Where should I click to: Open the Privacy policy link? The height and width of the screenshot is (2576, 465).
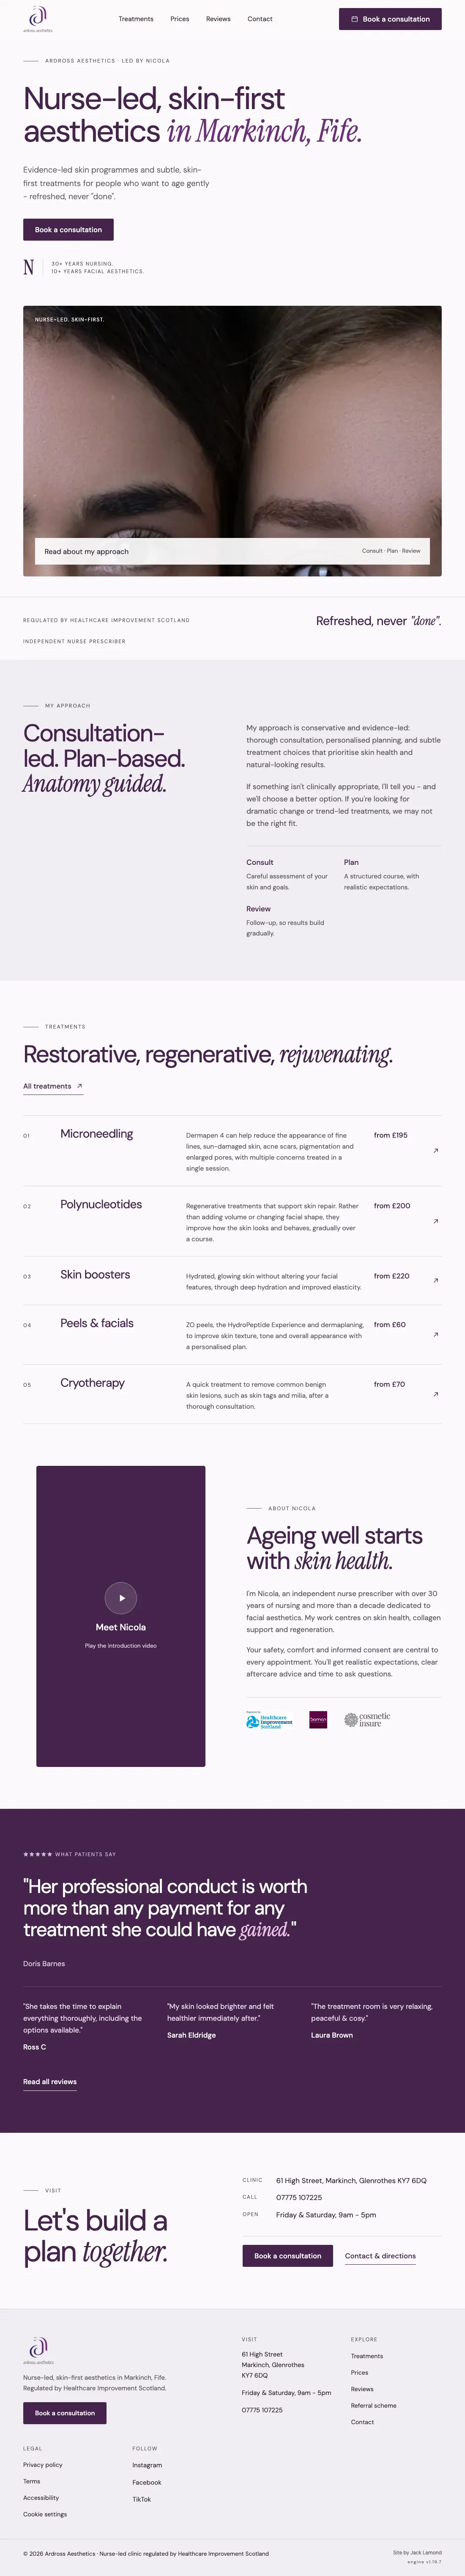tap(43, 2465)
